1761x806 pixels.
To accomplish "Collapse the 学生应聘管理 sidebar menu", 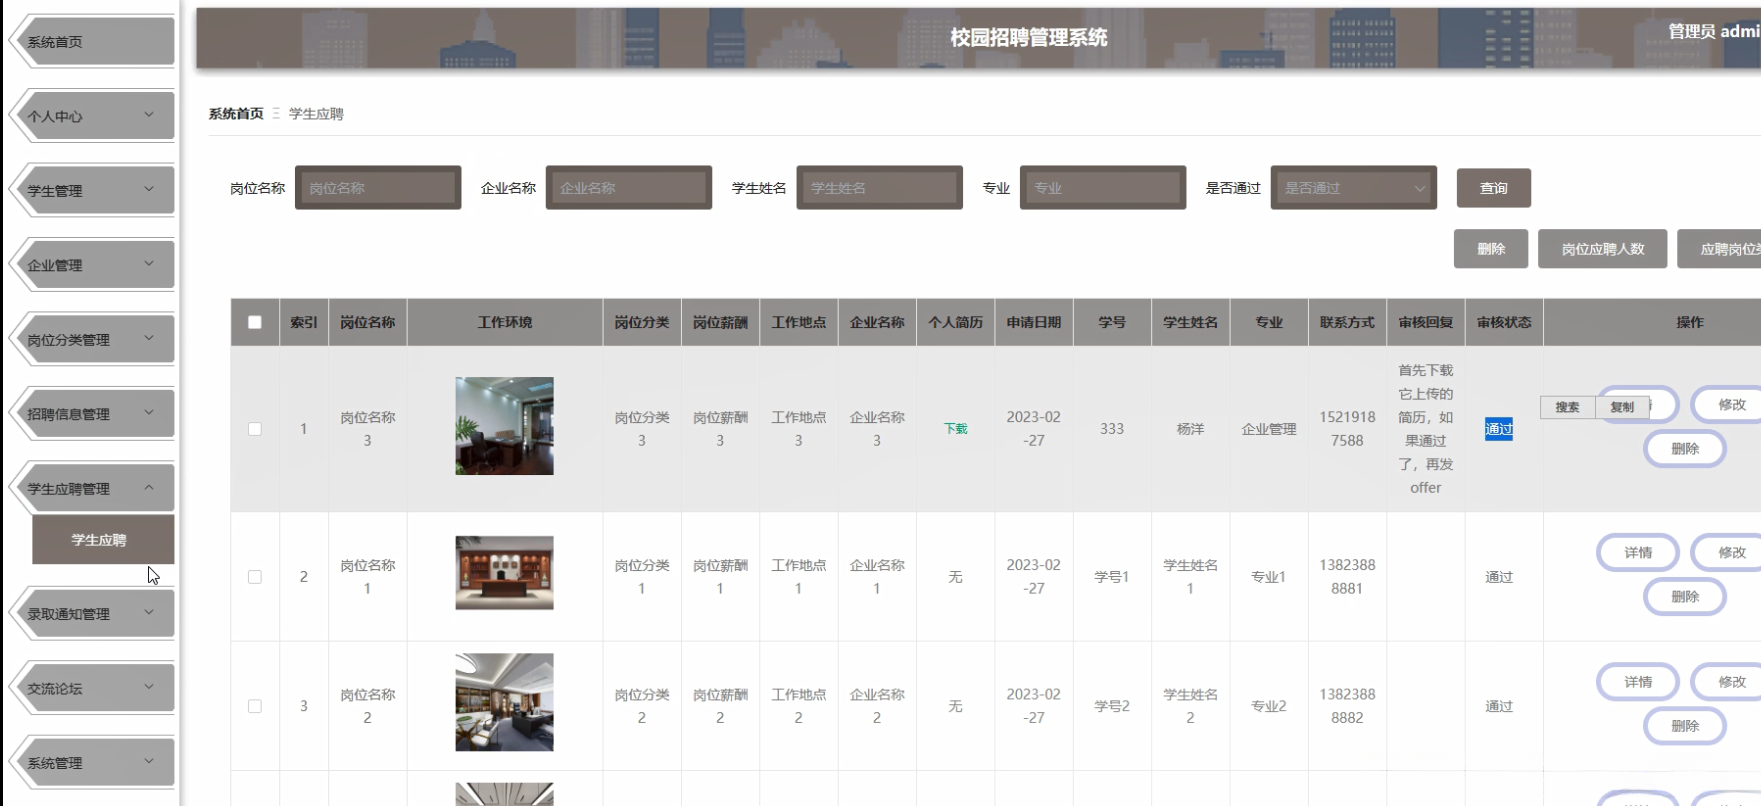I will pos(92,489).
